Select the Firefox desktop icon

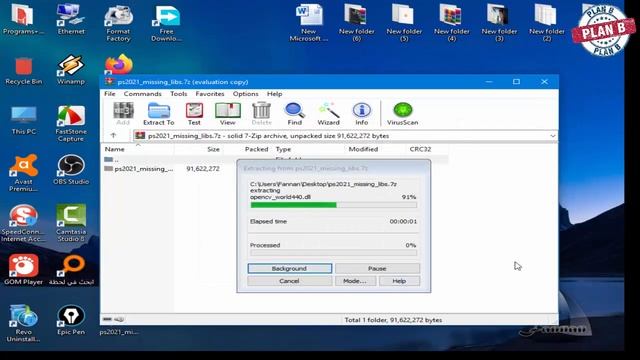[118, 64]
